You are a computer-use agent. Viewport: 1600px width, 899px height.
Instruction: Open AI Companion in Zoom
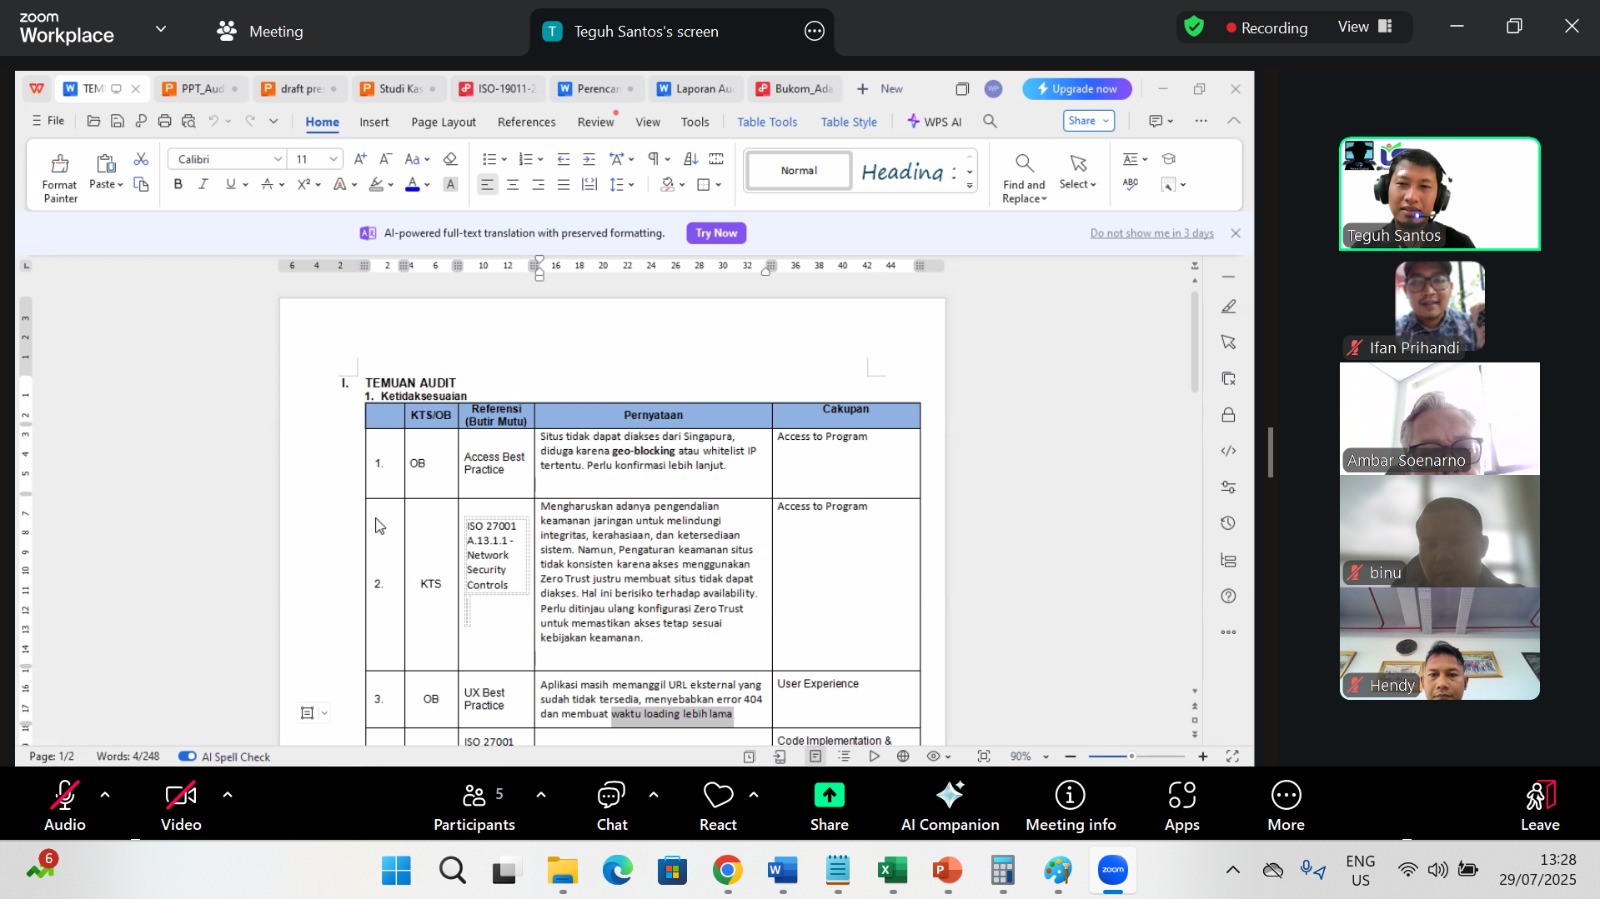click(x=949, y=805)
